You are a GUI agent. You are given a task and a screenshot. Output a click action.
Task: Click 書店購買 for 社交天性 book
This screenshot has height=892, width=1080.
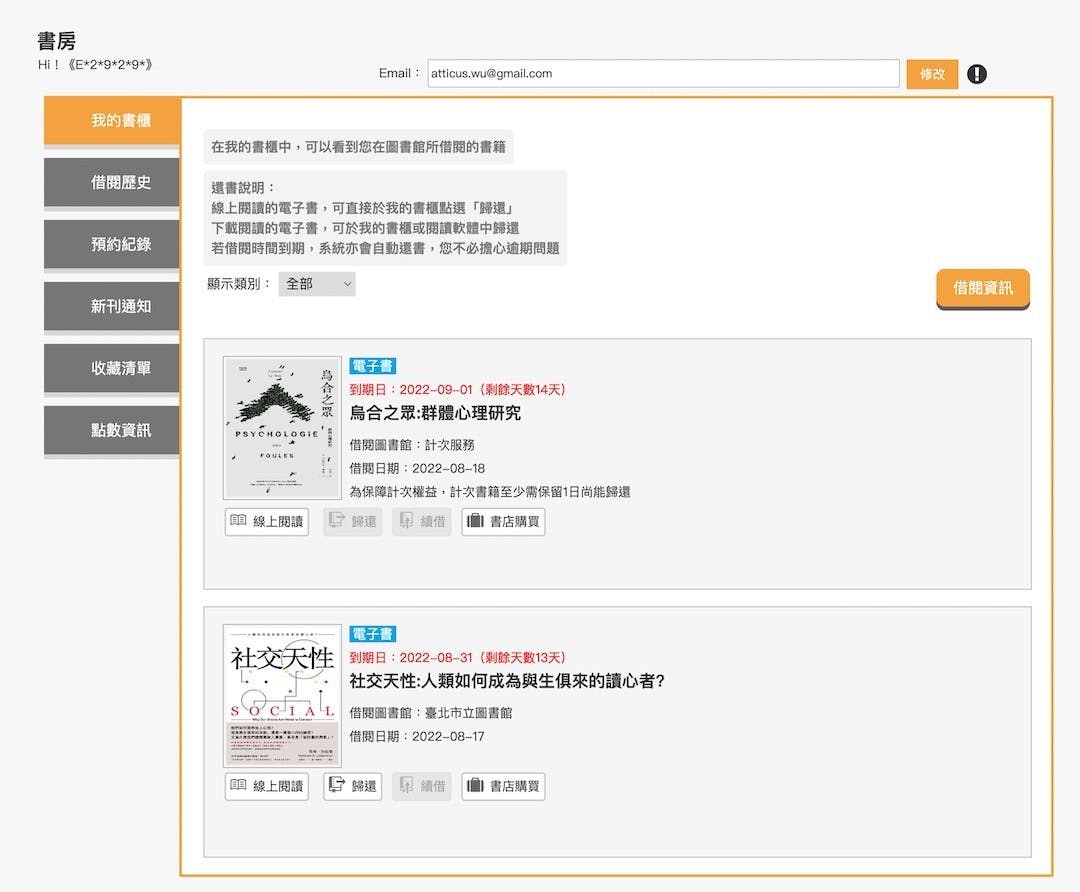[503, 786]
